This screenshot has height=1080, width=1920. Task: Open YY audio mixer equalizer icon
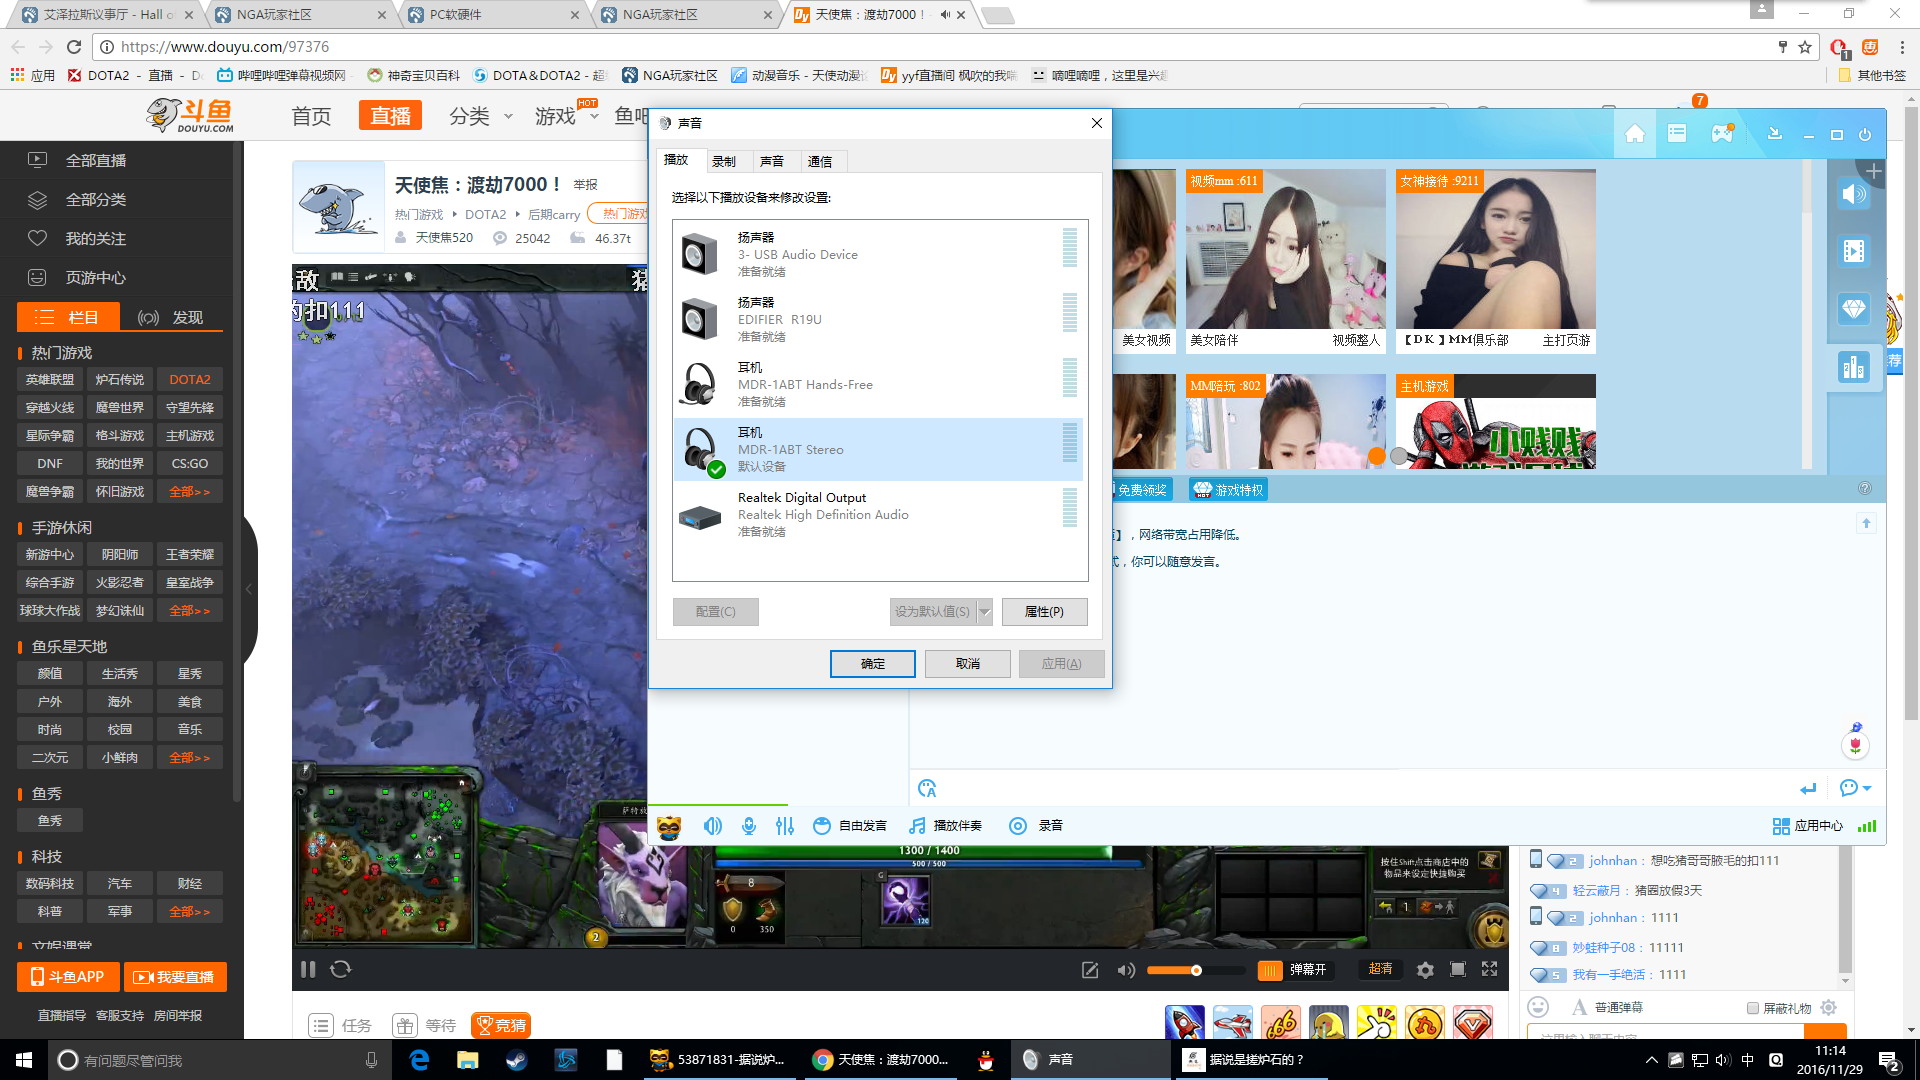[x=785, y=826]
